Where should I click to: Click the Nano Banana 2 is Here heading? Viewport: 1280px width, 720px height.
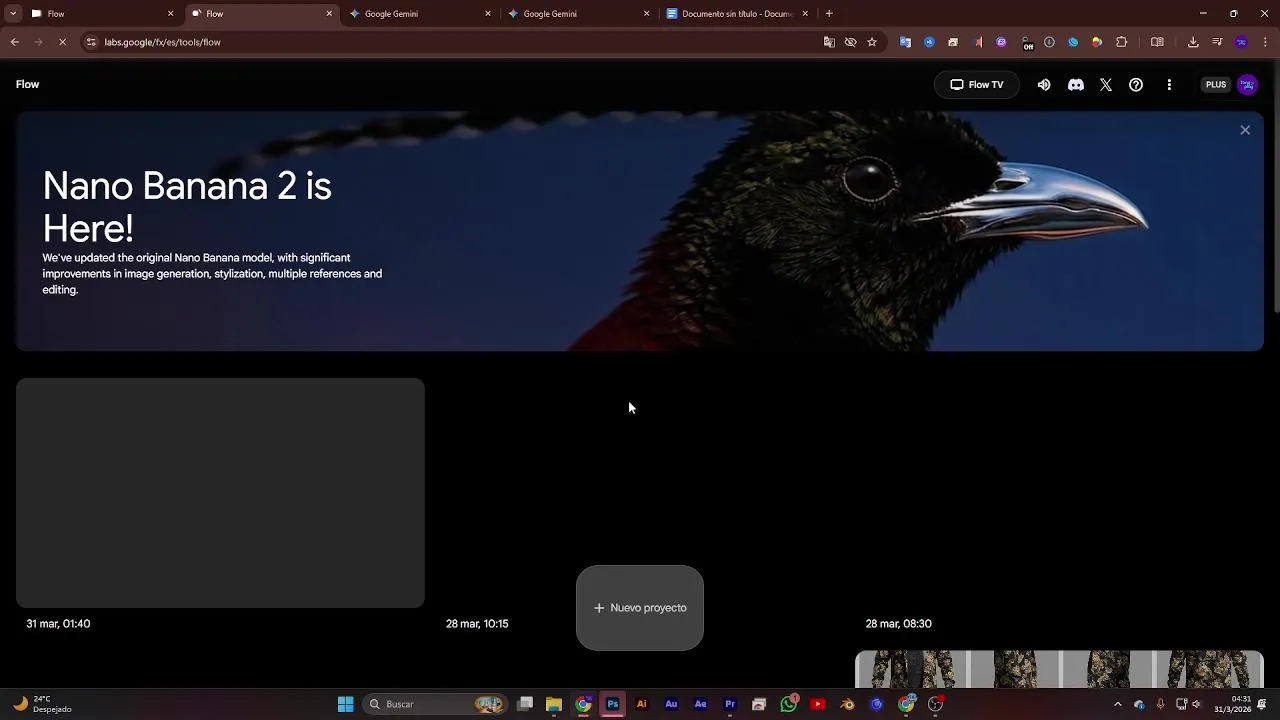187,207
